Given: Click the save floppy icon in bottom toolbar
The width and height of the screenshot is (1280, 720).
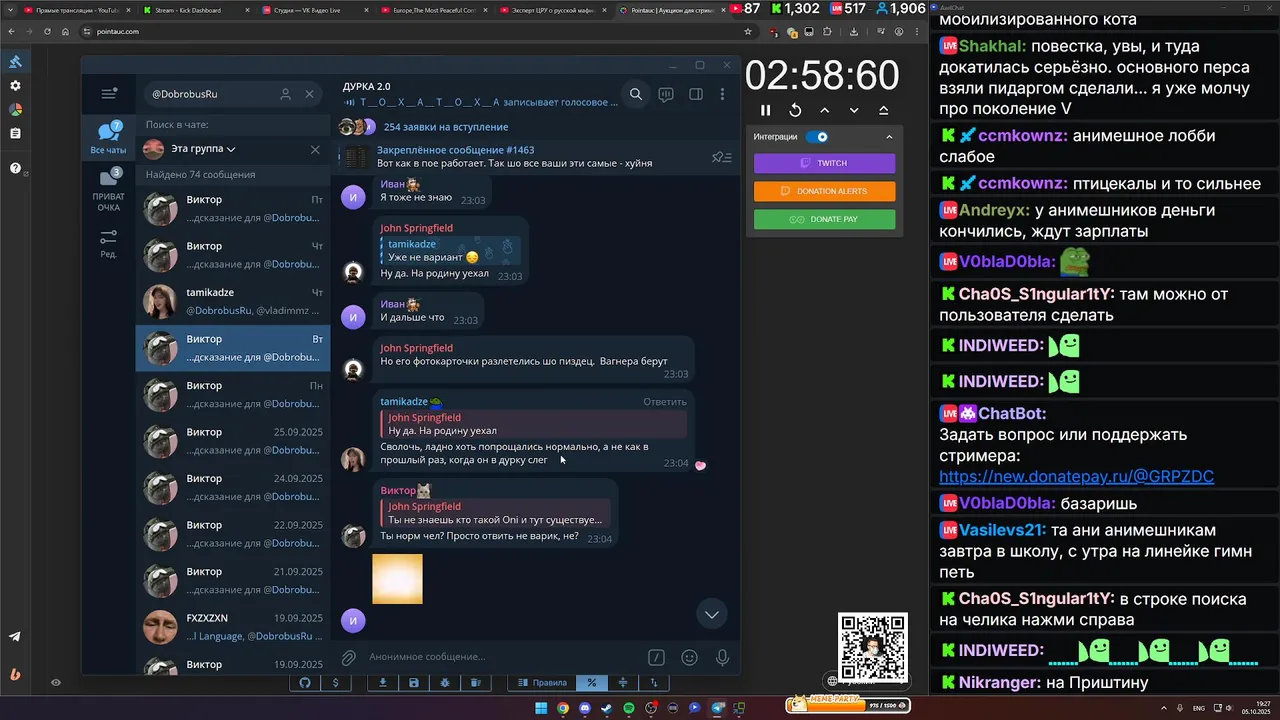Looking at the screenshot, I should [413, 683].
